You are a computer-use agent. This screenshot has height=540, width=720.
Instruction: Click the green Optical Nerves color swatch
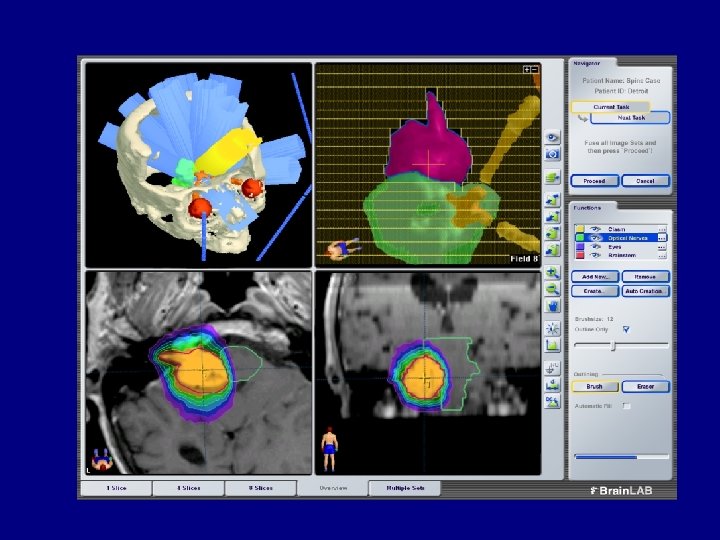(580, 238)
